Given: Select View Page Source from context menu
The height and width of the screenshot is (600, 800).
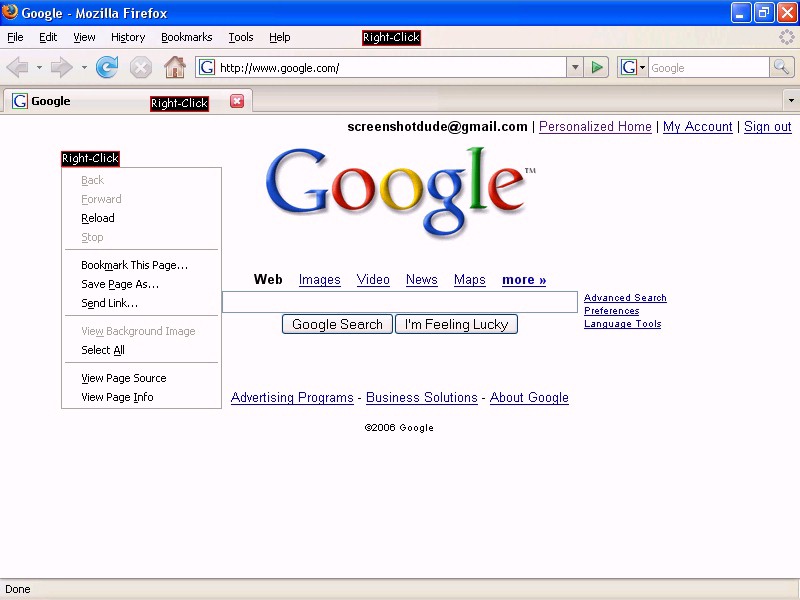Looking at the screenshot, I should click(x=124, y=378).
